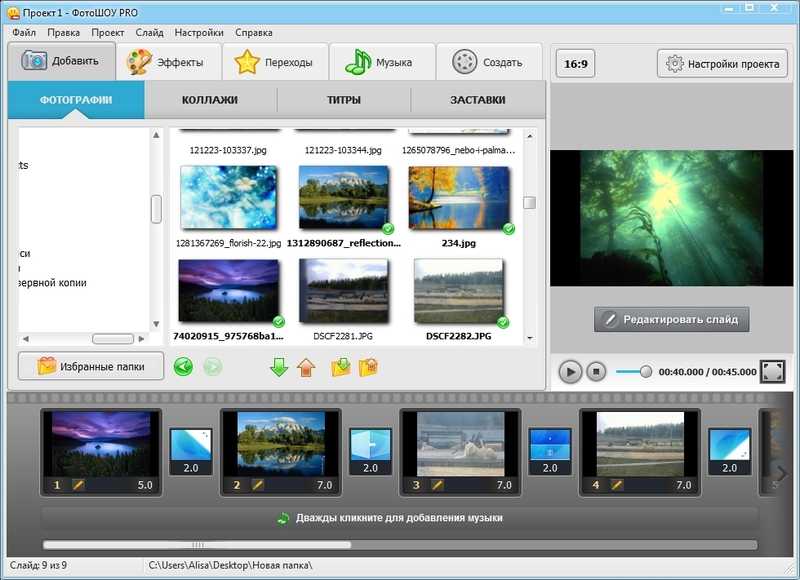Screen dimensions: 800x580
Task: Open the Правка menu
Action: point(63,33)
